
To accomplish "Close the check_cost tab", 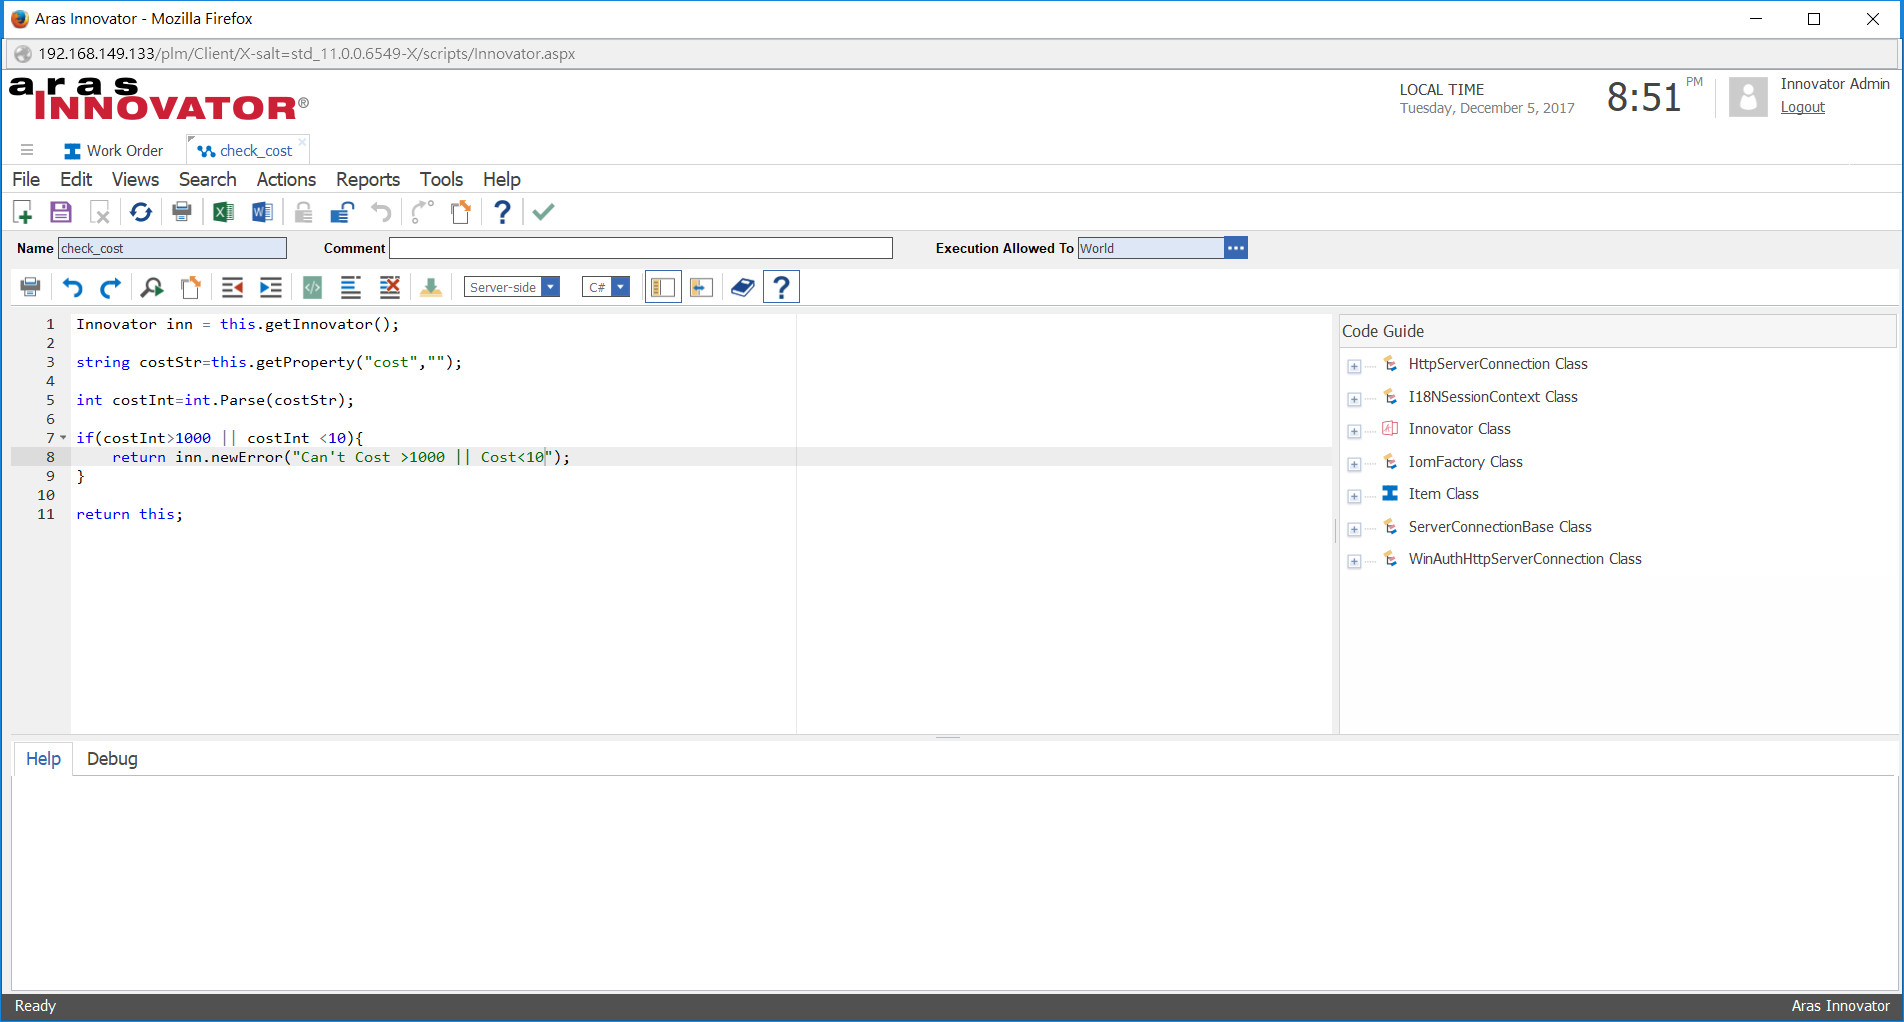I will click(302, 142).
